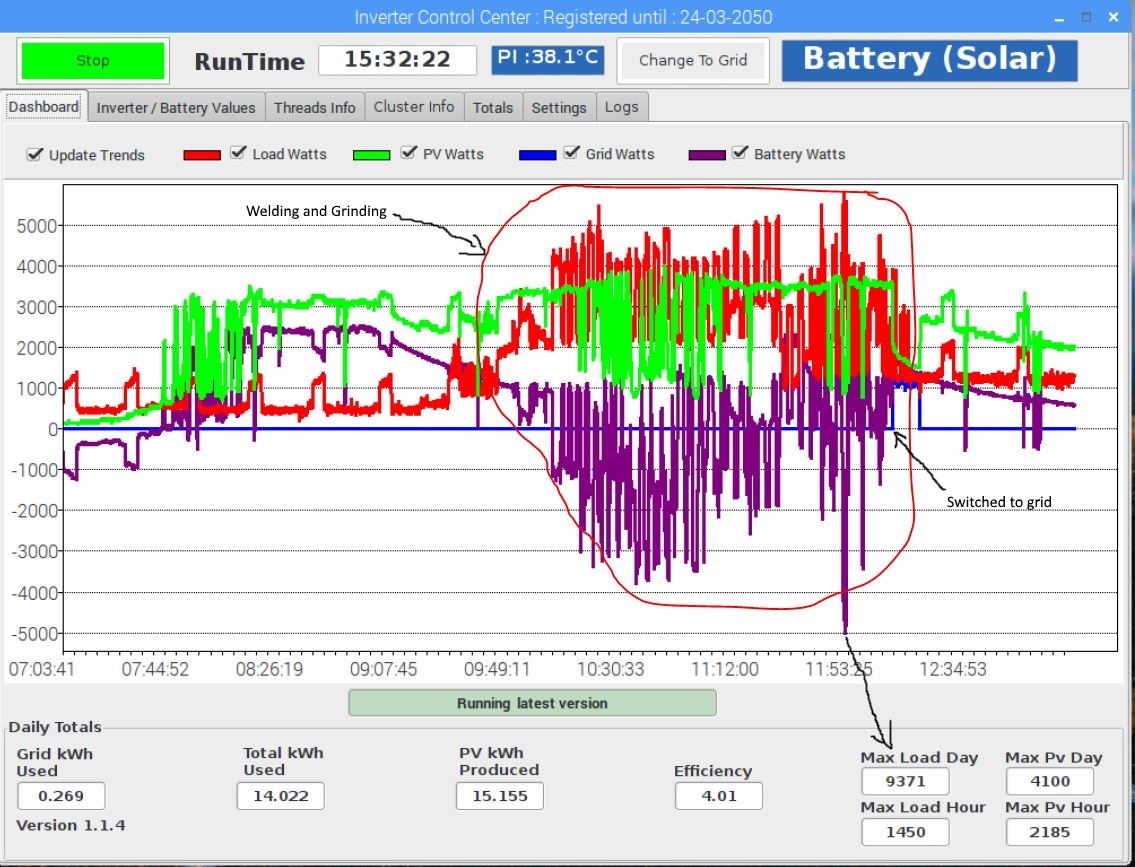Click the Max Load Hour field 1450
Image resolution: width=1135 pixels, height=867 pixels.
(x=905, y=832)
